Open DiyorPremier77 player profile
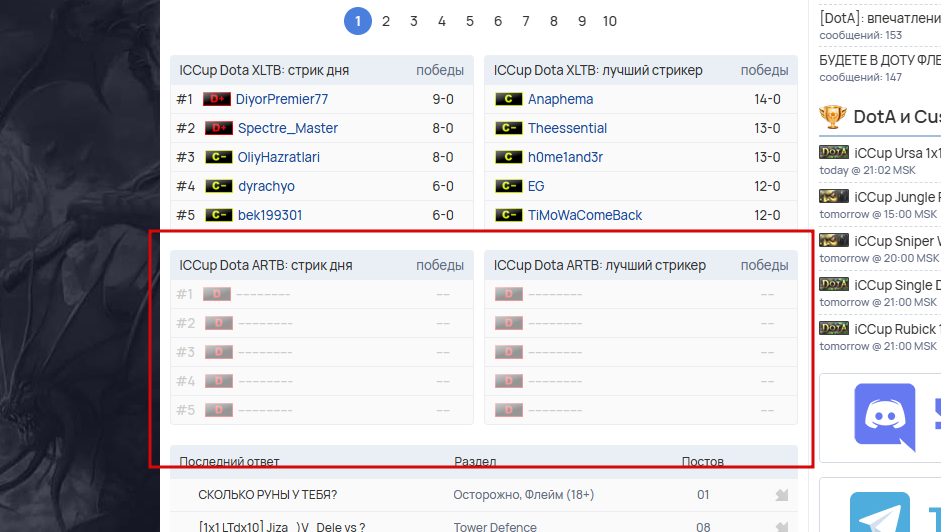This screenshot has height=532, width=941. (281, 99)
